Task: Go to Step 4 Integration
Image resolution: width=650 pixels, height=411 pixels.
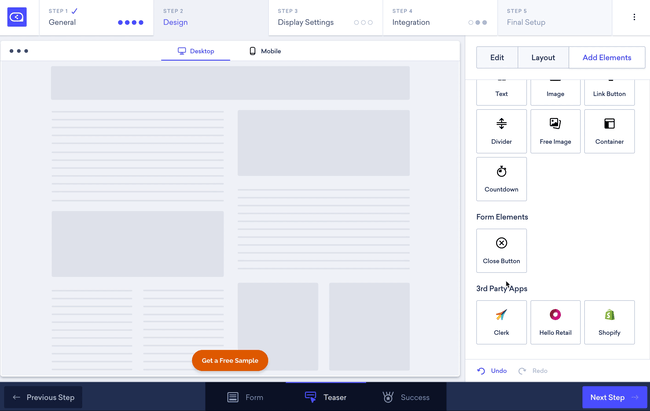Action: [x=440, y=17]
